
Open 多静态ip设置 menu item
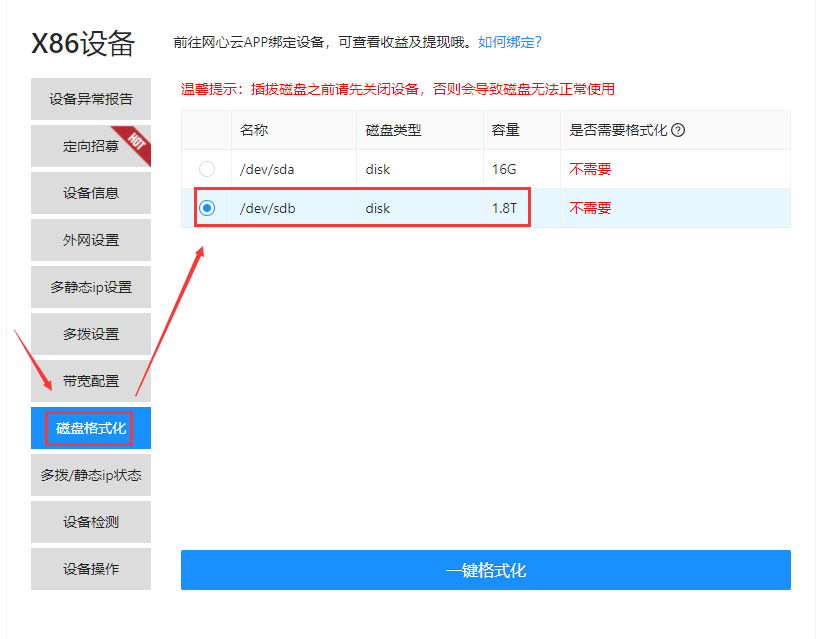point(91,287)
